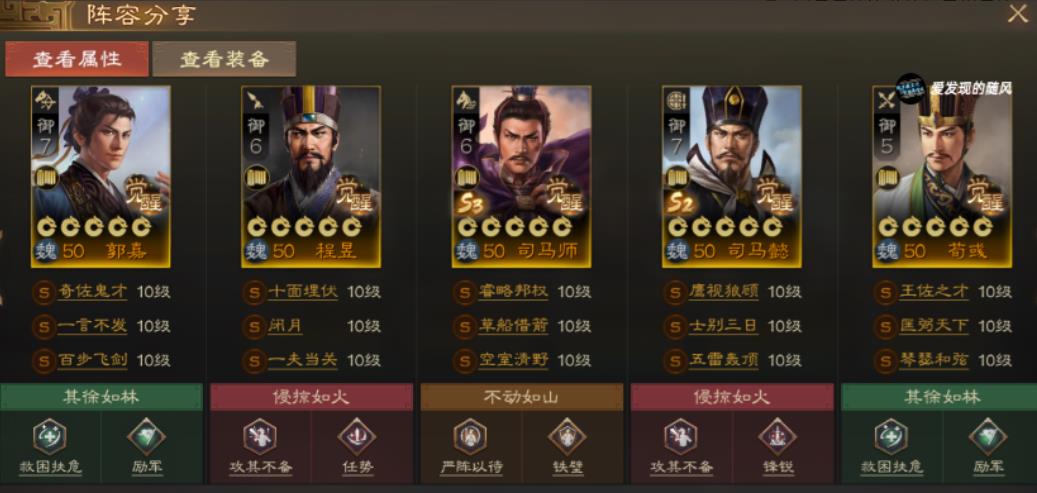Close the 阵容分享 panel

pos(1017,14)
